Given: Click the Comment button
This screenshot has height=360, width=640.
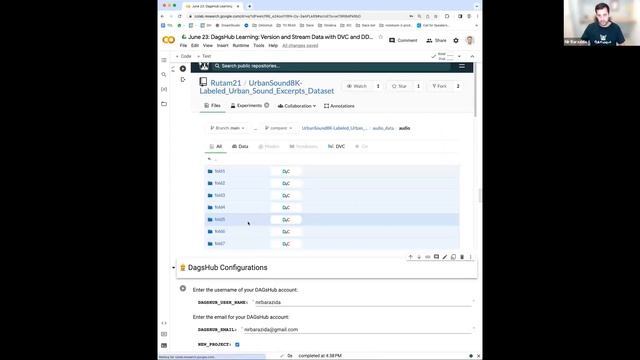Looking at the screenshot, I should 403,40.
